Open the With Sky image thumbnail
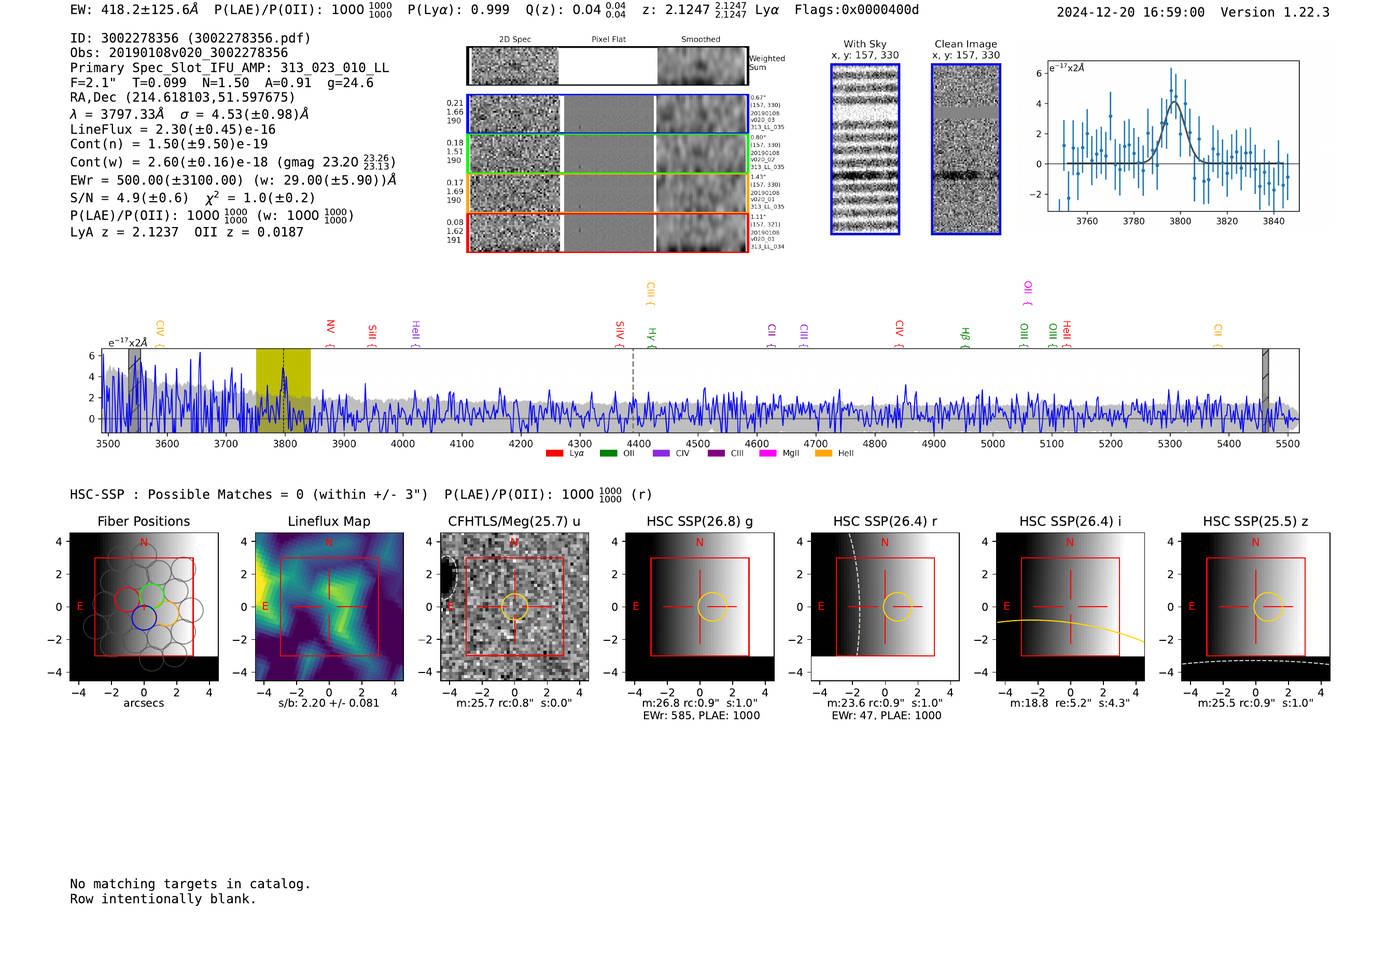The image size is (1400, 953). pyautogui.click(x=865, y=149)
